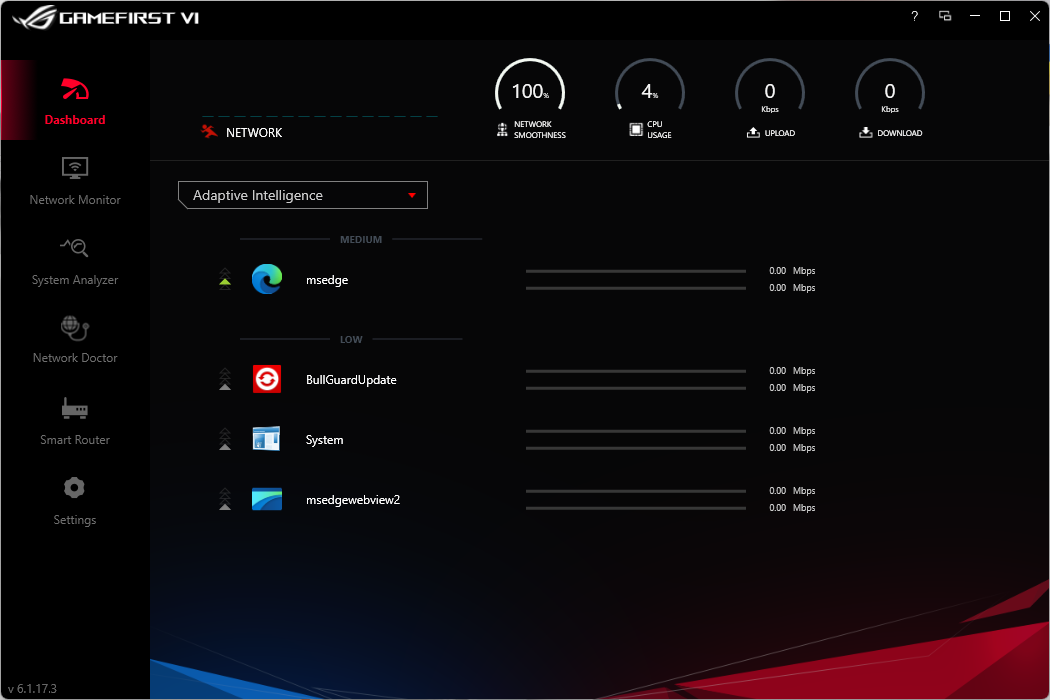Click the msedgewebview2 app icon

[x=267, y=499]
